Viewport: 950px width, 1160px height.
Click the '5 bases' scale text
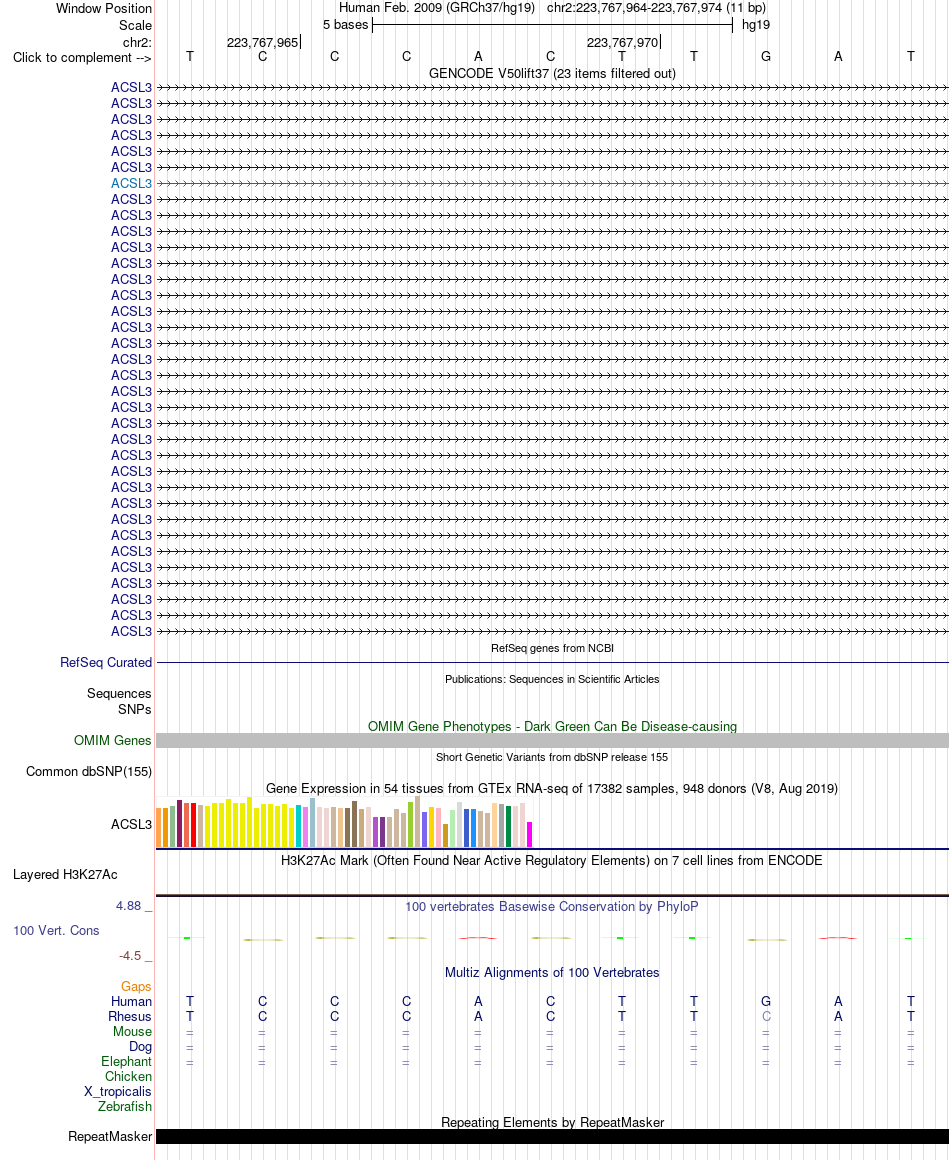coord(346,25)
